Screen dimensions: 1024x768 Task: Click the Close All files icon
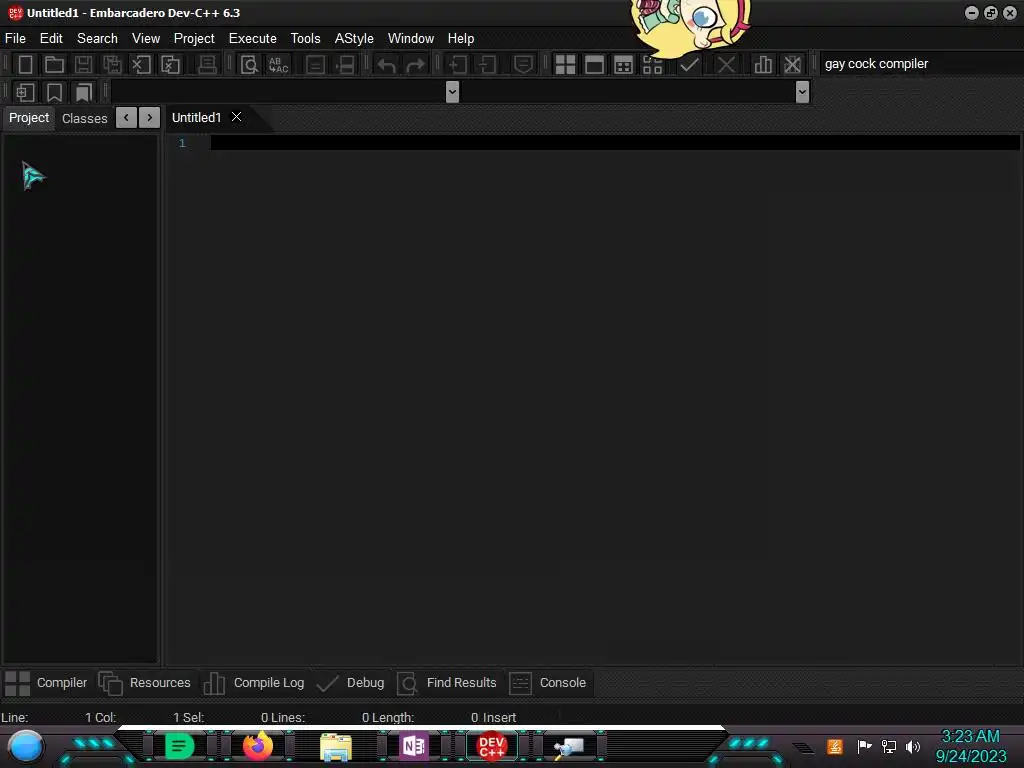170,64
